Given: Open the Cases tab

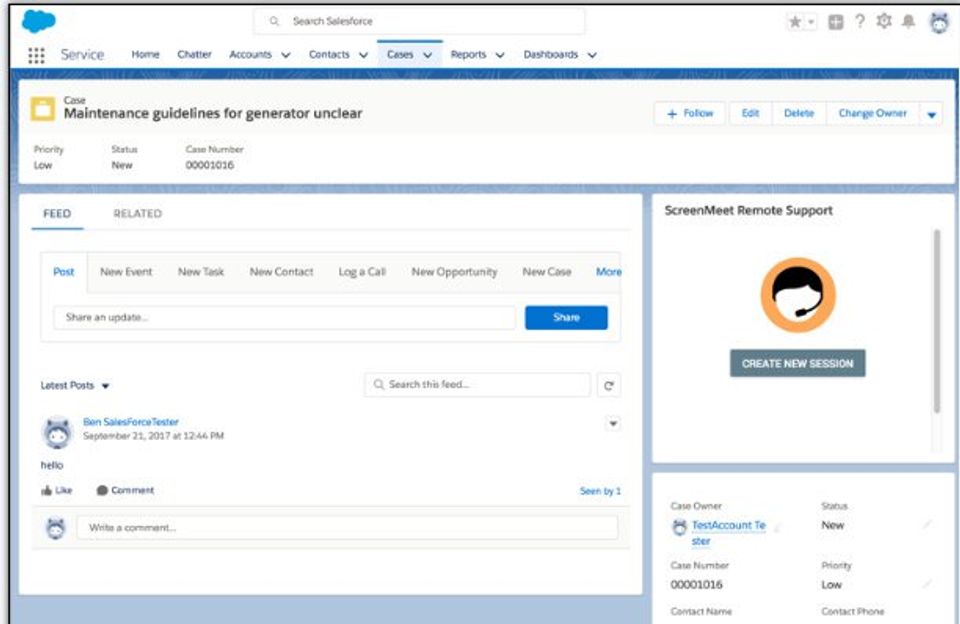Looking at the screenshot, I should pos(400,55).
